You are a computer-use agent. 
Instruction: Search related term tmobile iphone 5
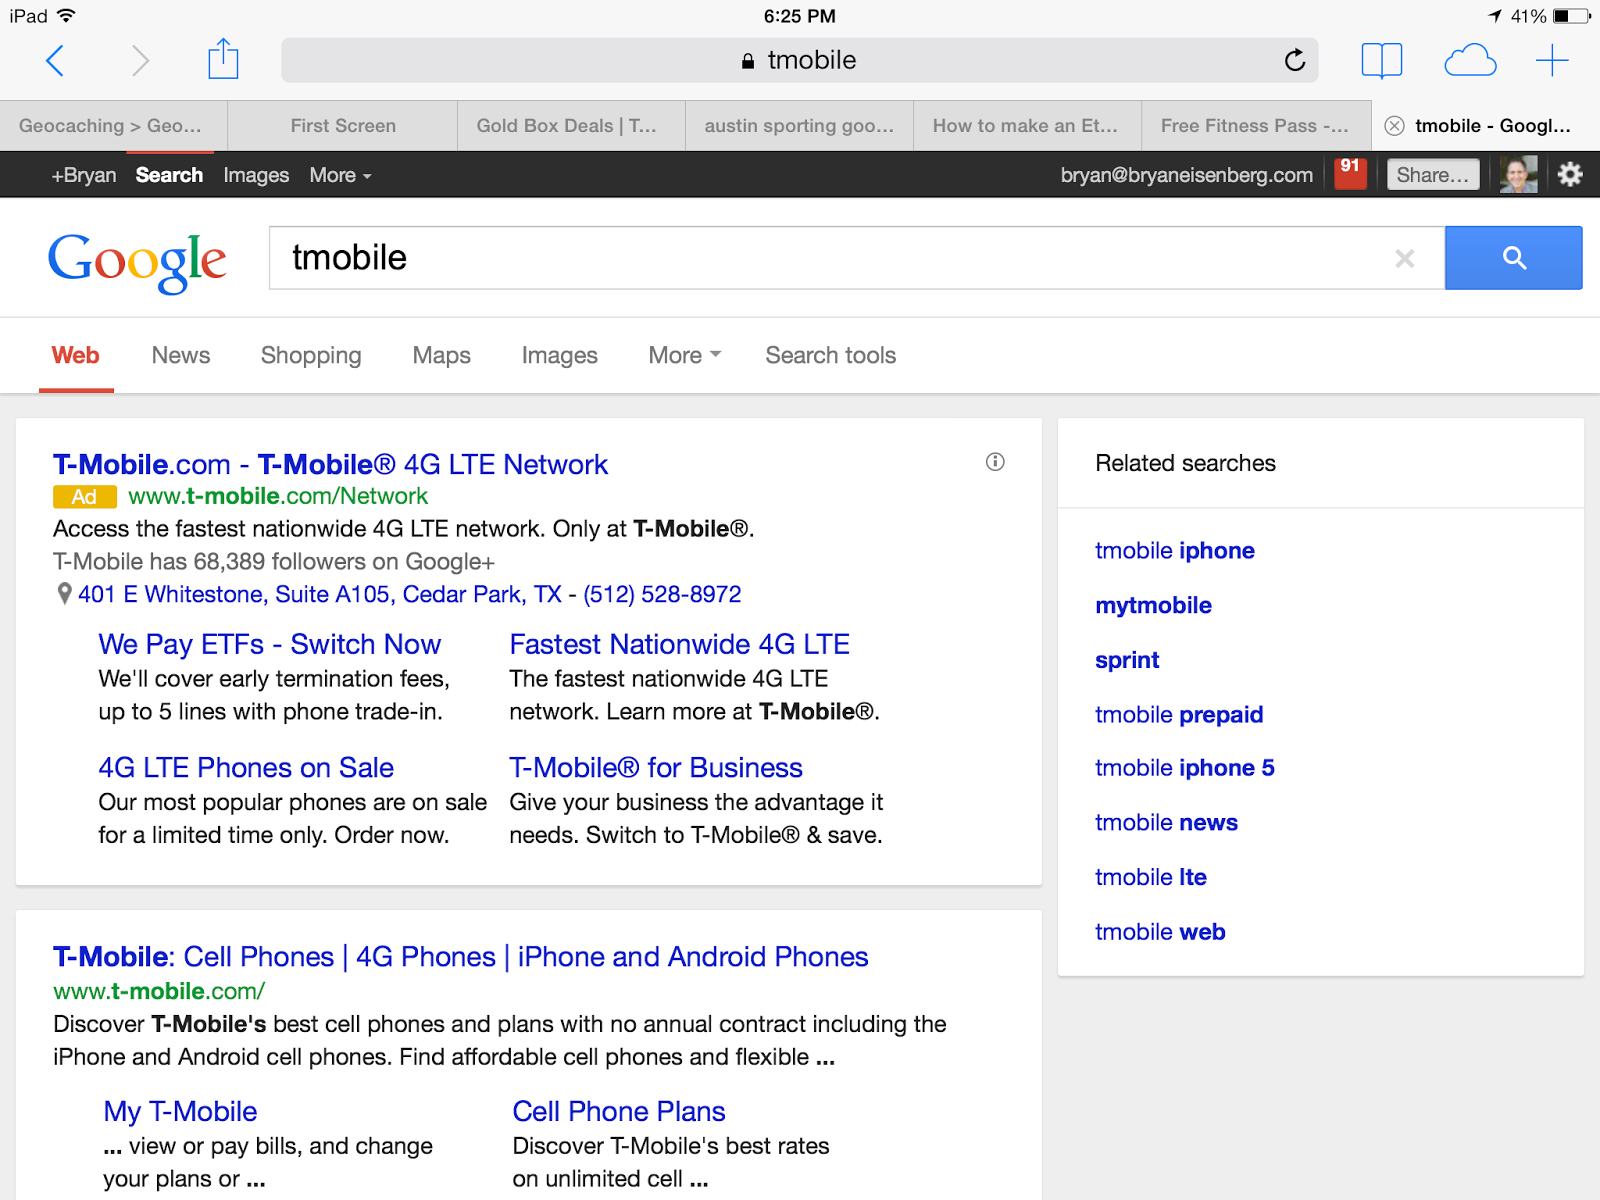point(1184,768)
